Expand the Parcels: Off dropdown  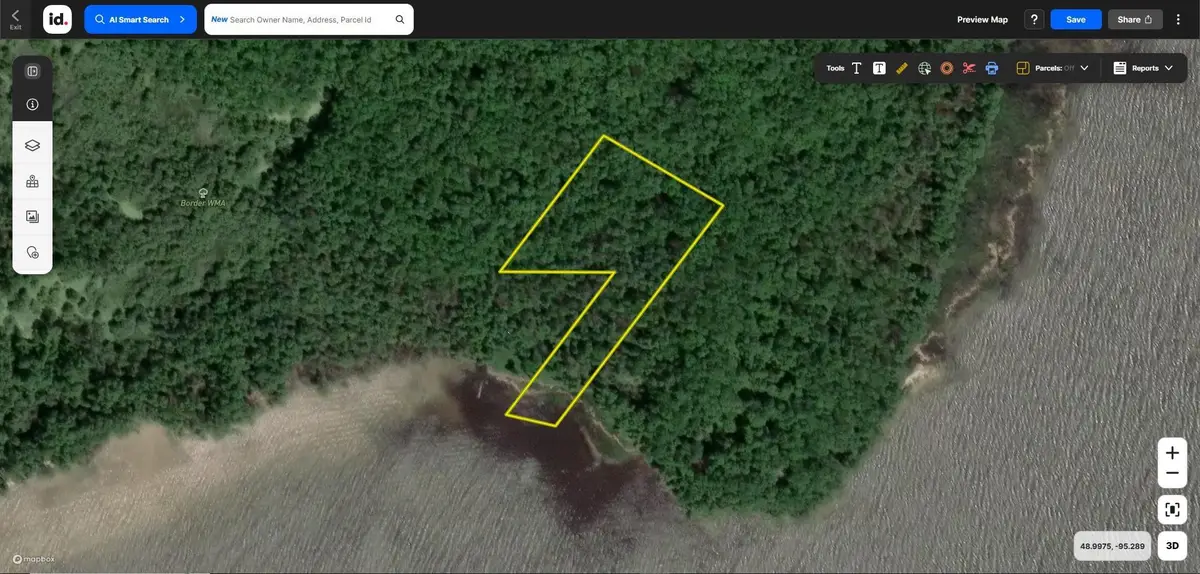coord(1053,68)
